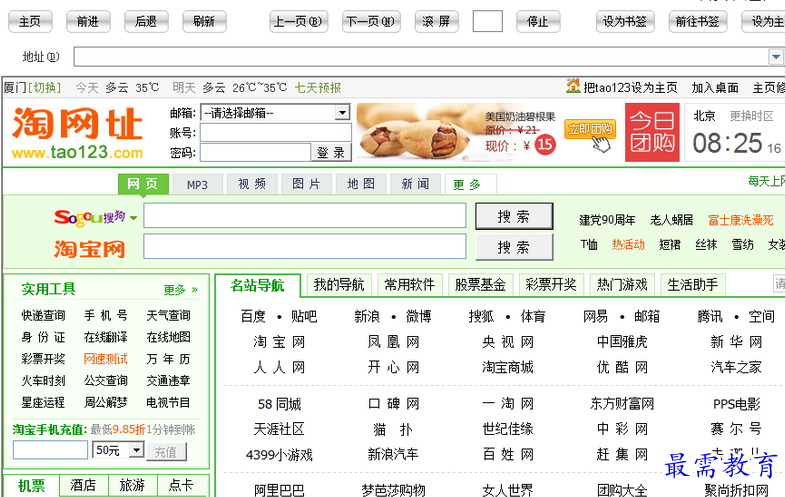786x497 pixels.
Task: Open the 火车时刻 tool link
Action: pos(43,381)
